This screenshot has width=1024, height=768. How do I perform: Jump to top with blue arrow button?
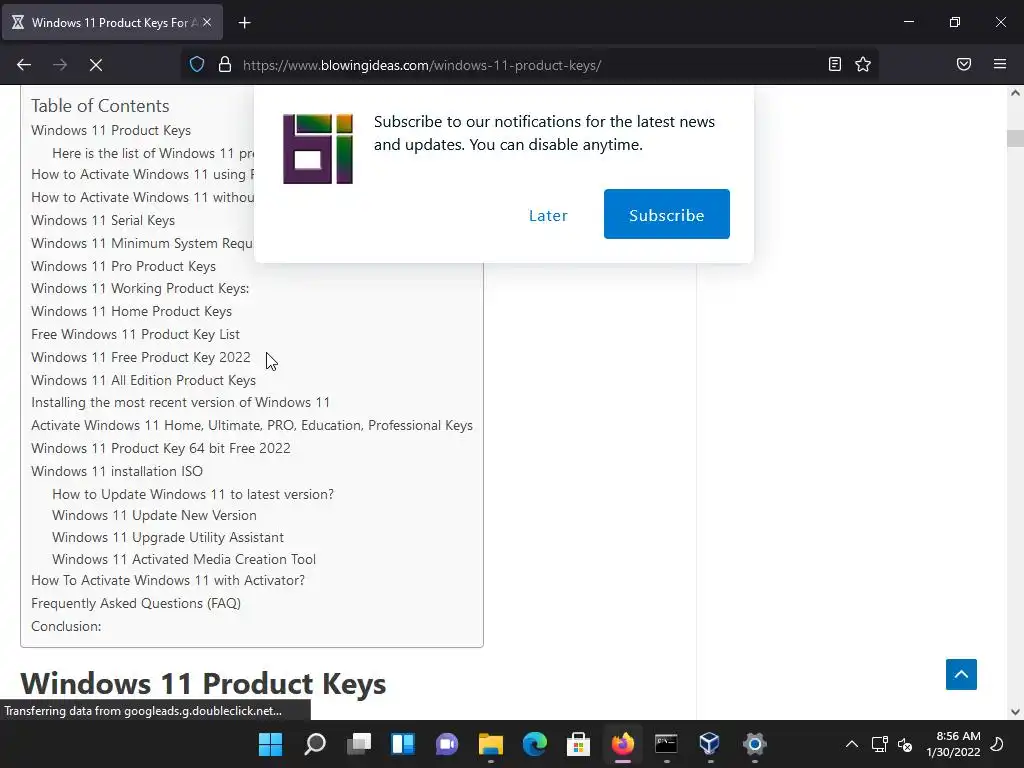click(961, 675)
